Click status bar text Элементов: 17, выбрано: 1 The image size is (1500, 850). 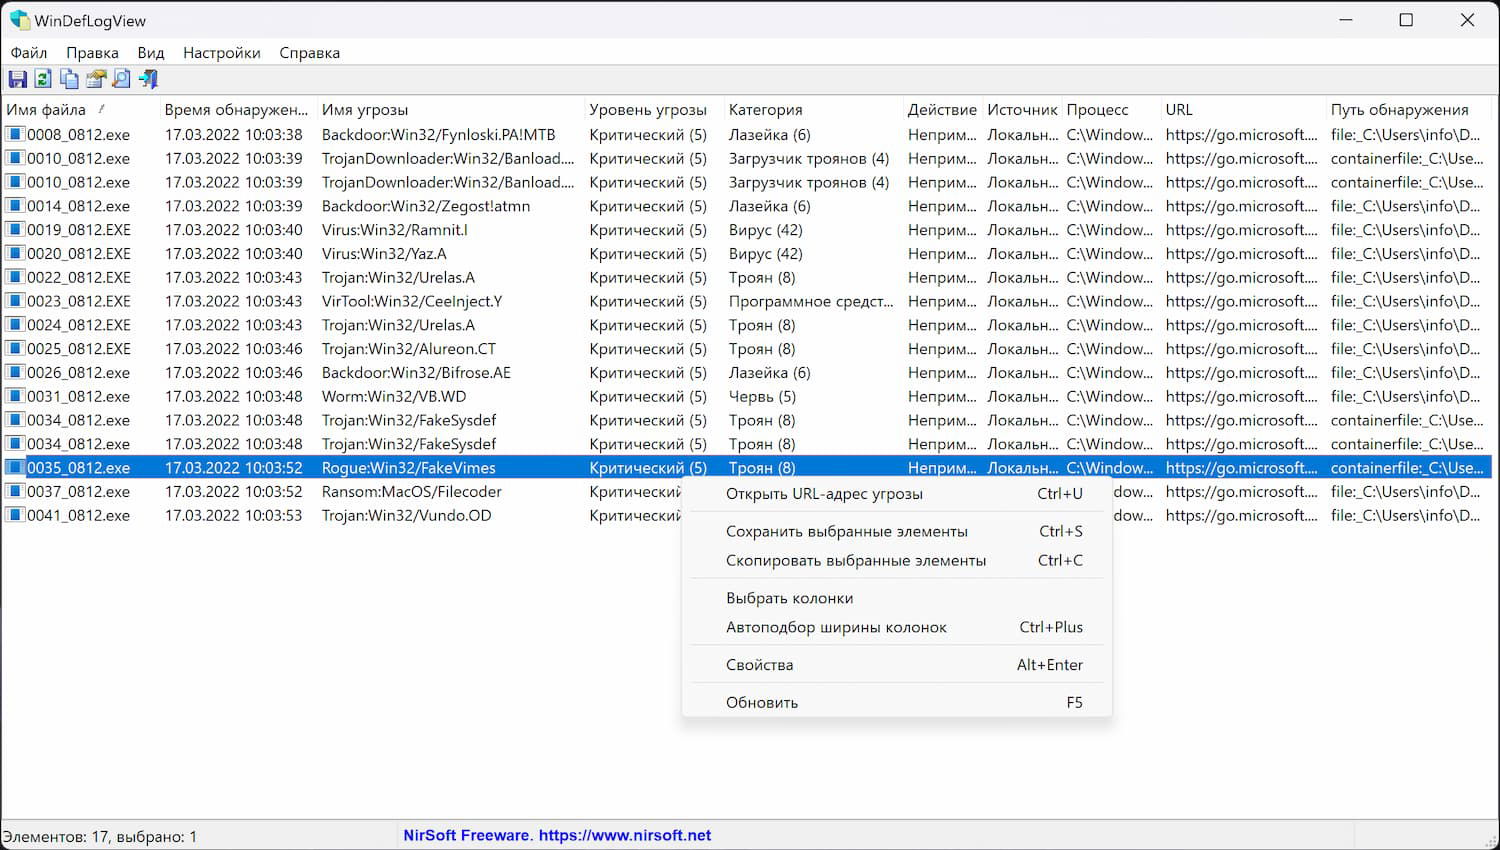pyautogui.click(x=100, y=836)
